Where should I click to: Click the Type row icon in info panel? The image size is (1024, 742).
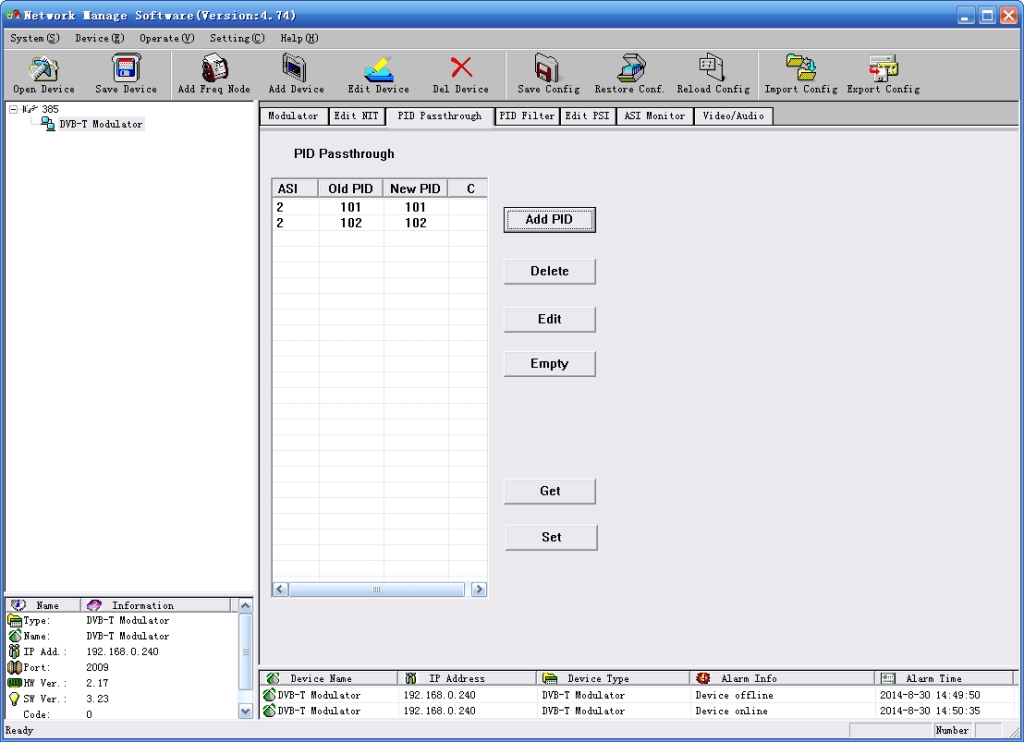click(14, 621)
